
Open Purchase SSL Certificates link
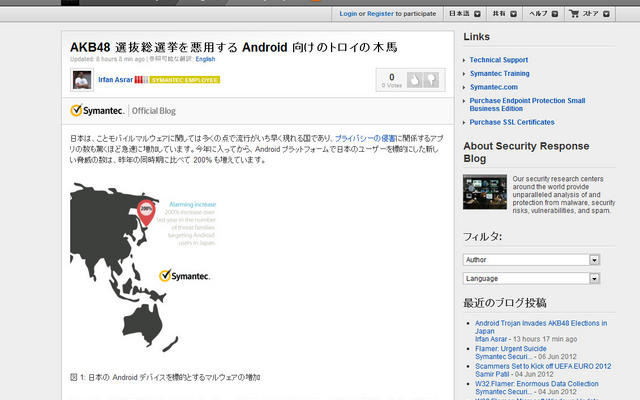(x=512, y=122)
